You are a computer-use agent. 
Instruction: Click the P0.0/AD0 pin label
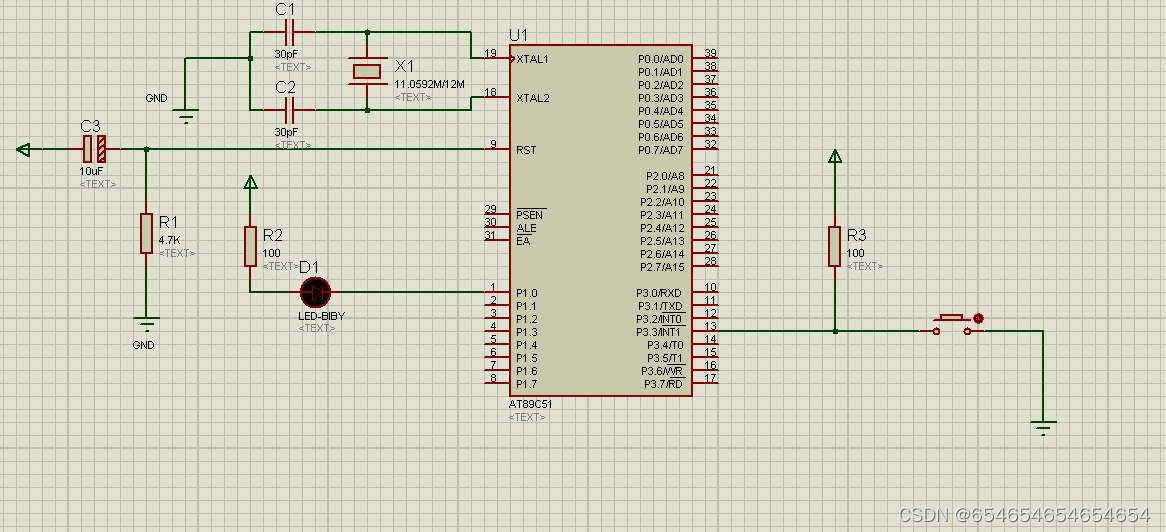(660, 59)
